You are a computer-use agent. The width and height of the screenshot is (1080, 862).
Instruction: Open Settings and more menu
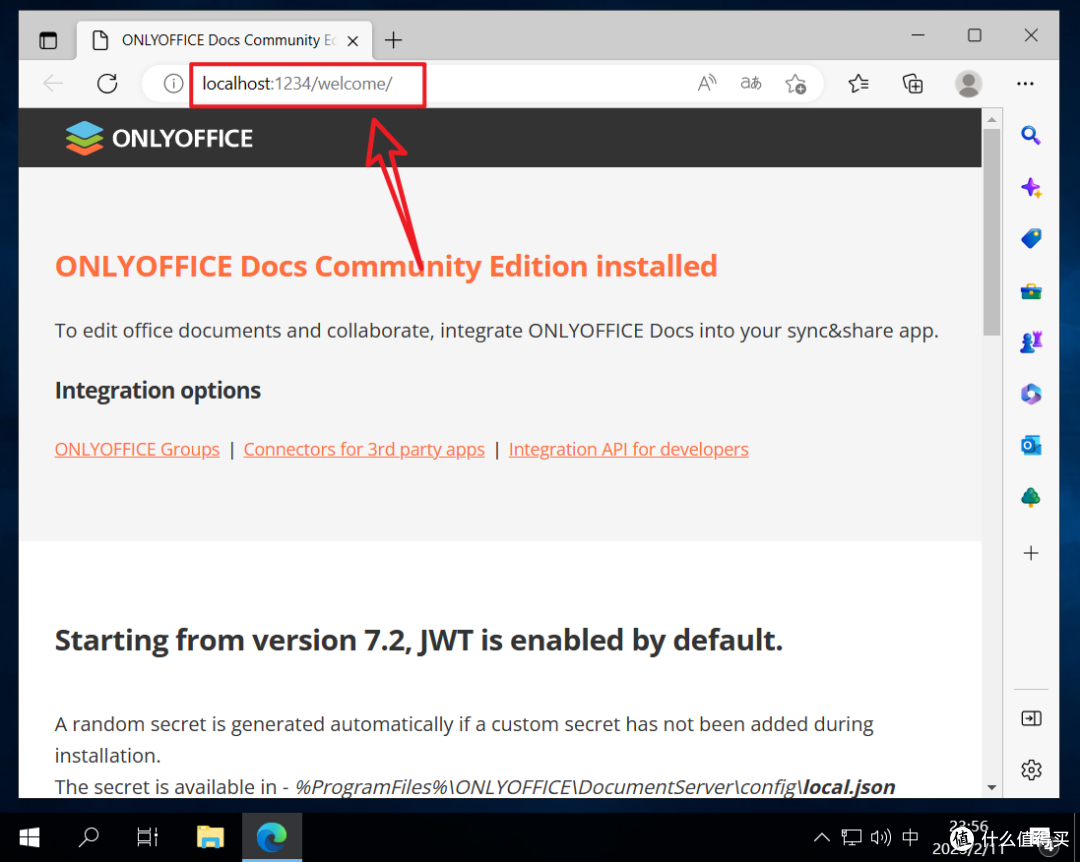tap(1025, 84)
